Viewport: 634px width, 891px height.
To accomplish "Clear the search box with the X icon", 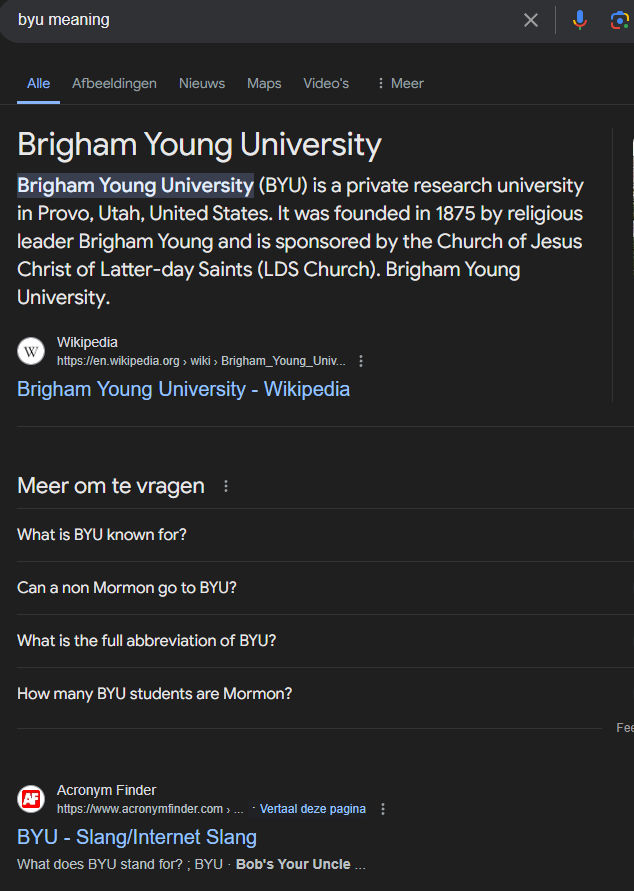I will click(x=531, y=20).
